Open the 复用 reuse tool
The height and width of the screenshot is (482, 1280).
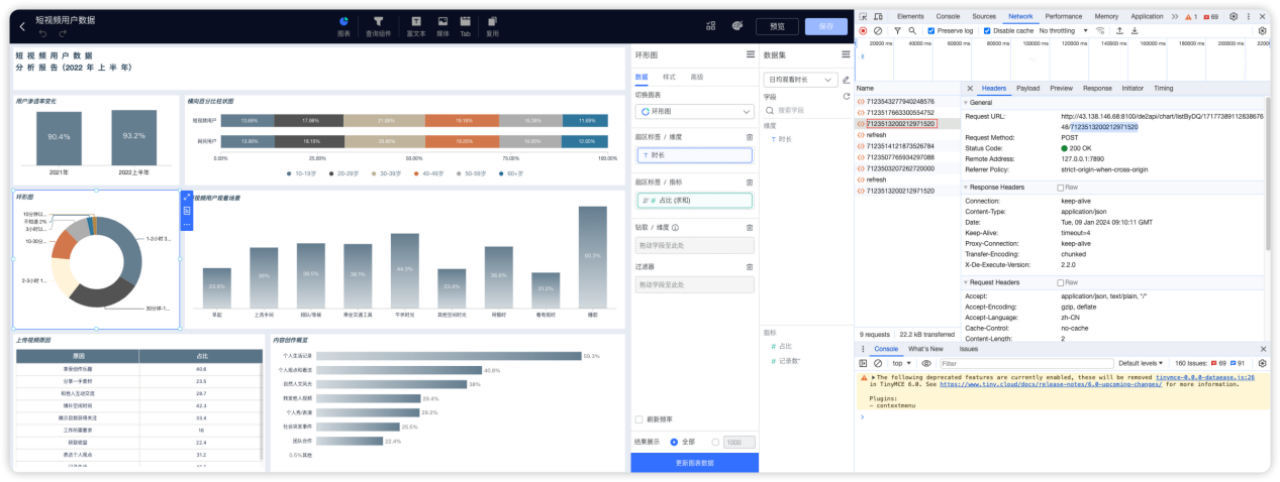(x=492, y=26)
